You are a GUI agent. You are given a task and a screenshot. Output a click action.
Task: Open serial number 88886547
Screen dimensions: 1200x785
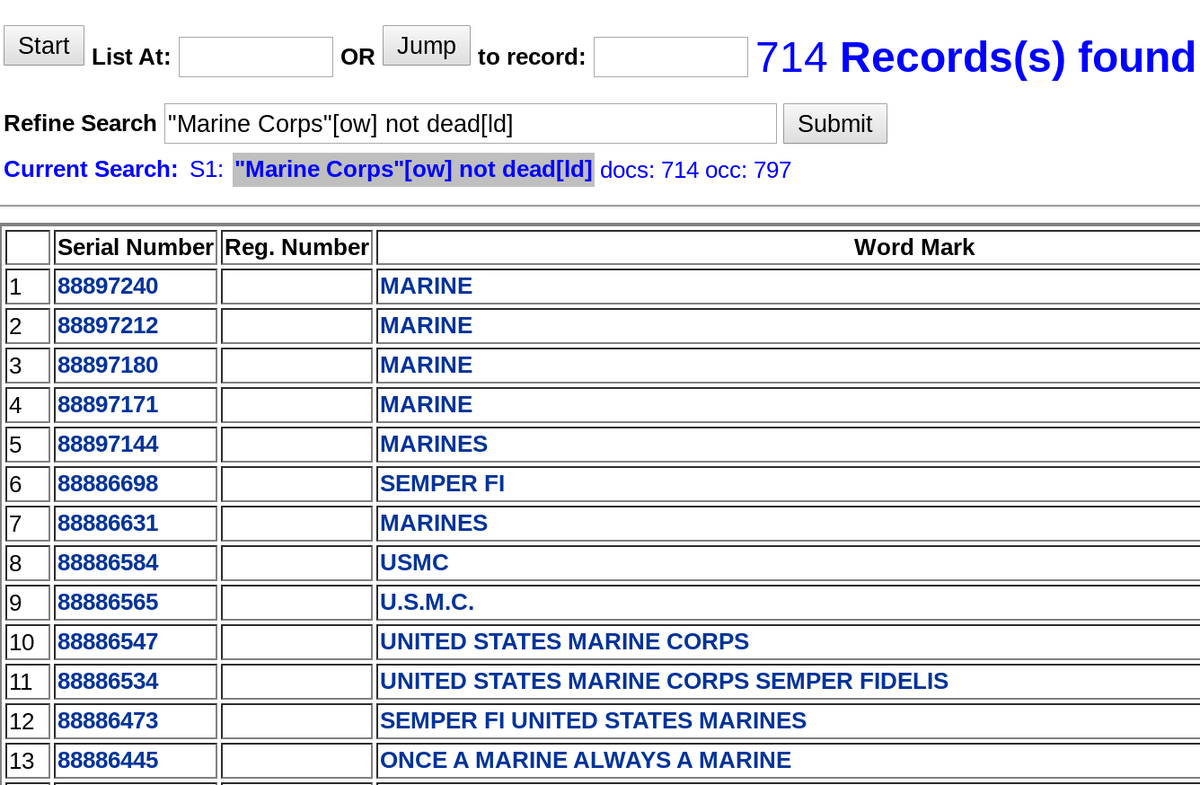tap(108, 642)
